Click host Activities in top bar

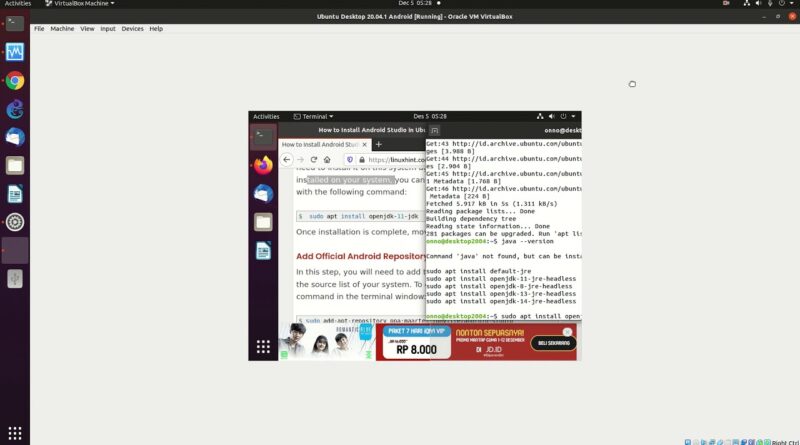pyautogui.click(x=18, y=3)
